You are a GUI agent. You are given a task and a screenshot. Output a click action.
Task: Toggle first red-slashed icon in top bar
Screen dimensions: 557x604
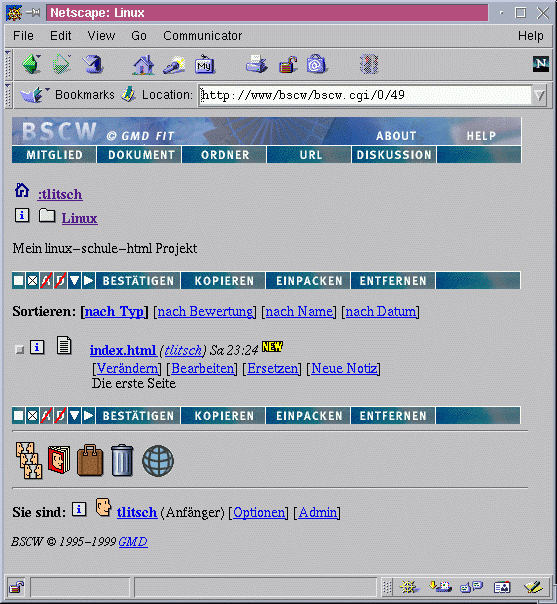click(x=46, y=280)
